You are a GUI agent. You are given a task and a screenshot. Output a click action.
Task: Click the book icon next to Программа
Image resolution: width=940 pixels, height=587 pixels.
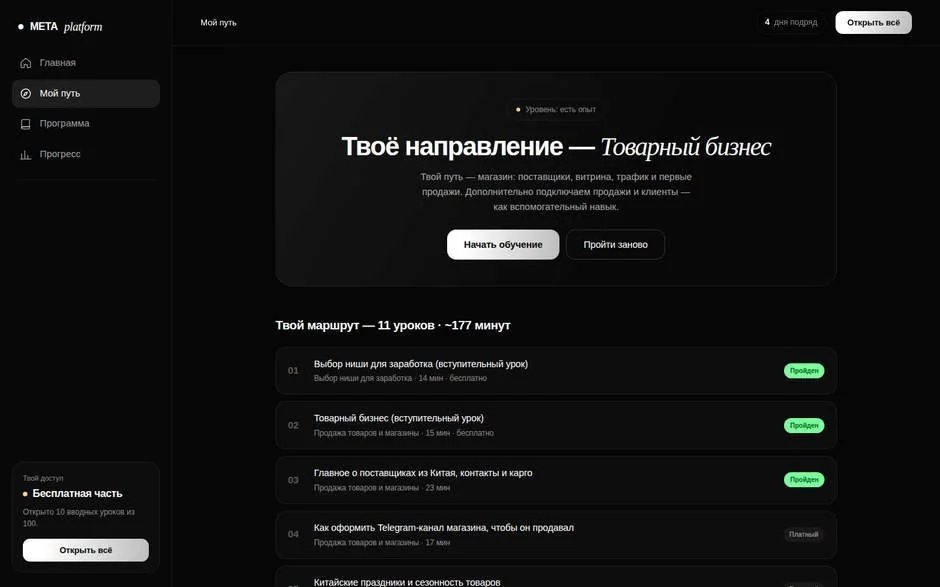click(26, 124)
